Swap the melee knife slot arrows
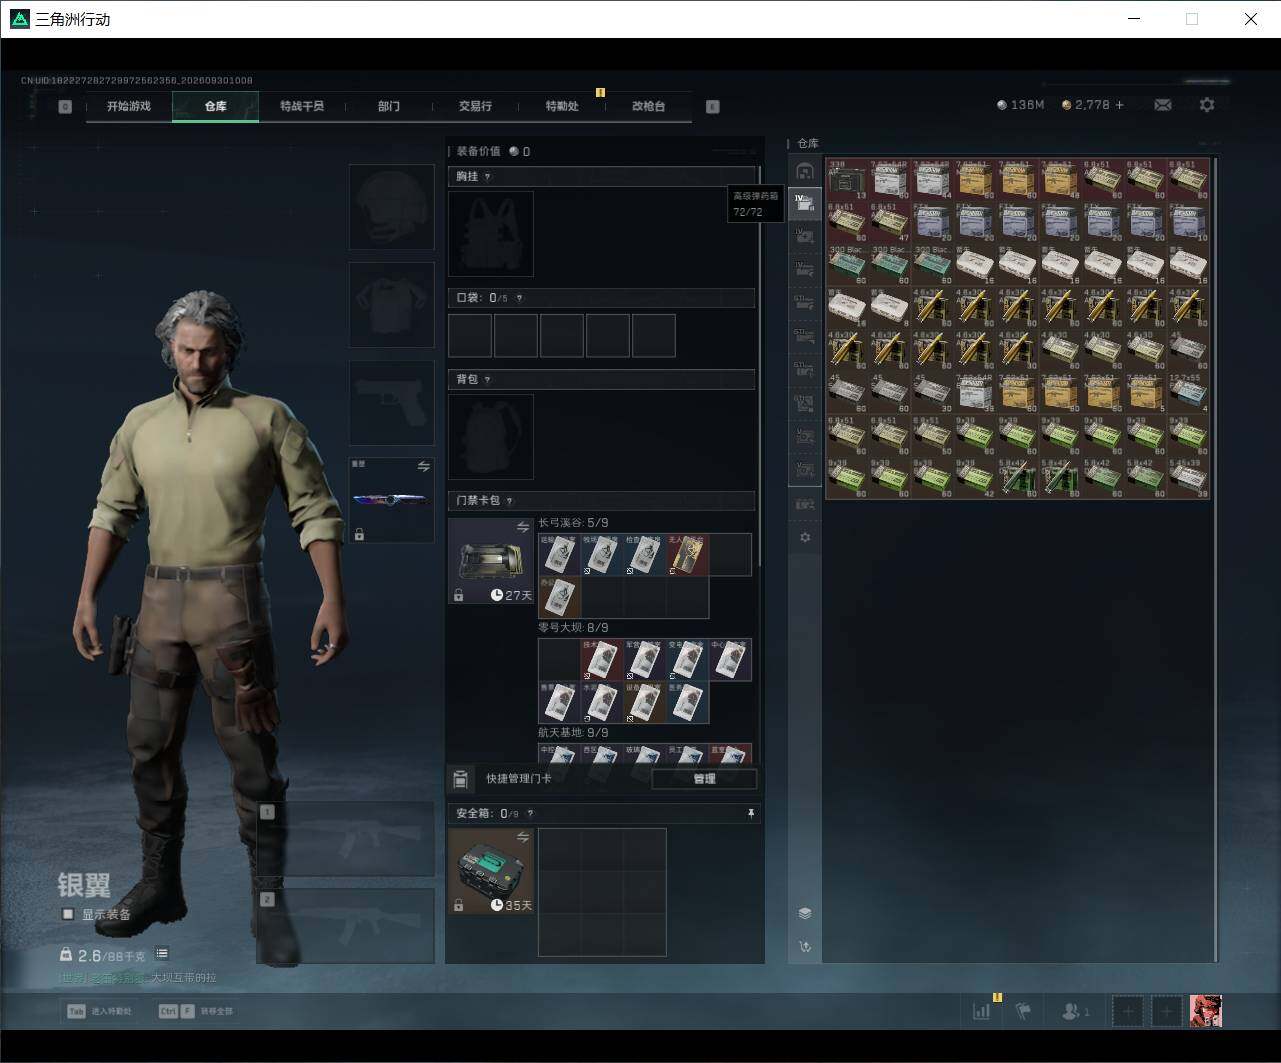 pos(423,467)
